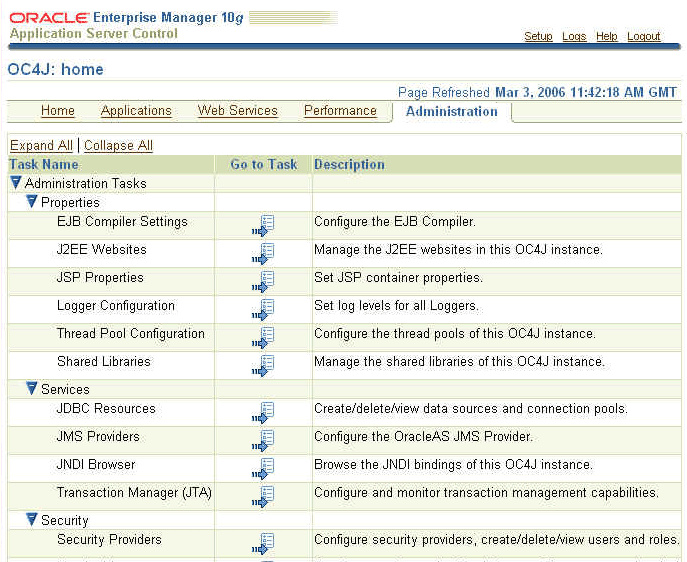This screenshot has height=562, width=687.
Task: Click the Services group label
Action: [x=65, y=389]
